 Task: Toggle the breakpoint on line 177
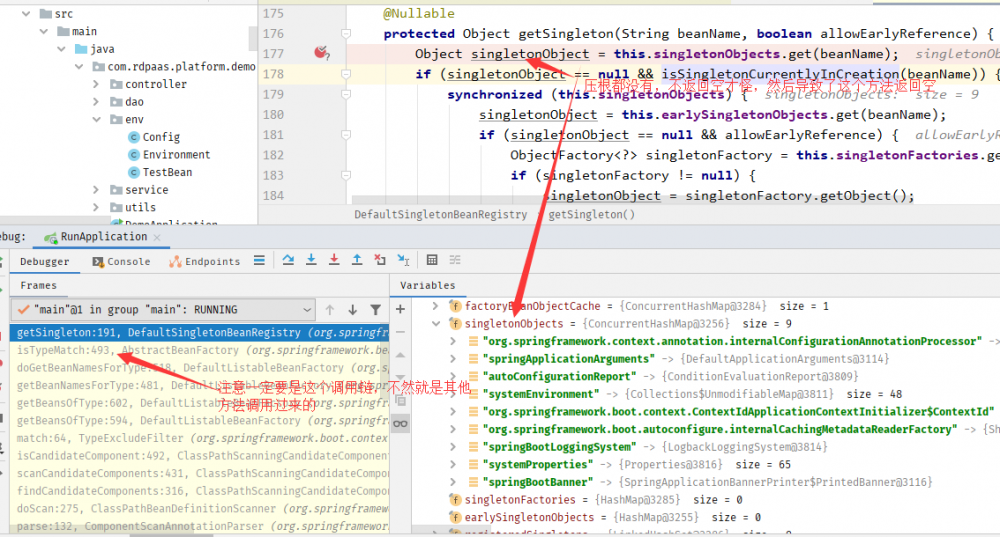[321, 54]
